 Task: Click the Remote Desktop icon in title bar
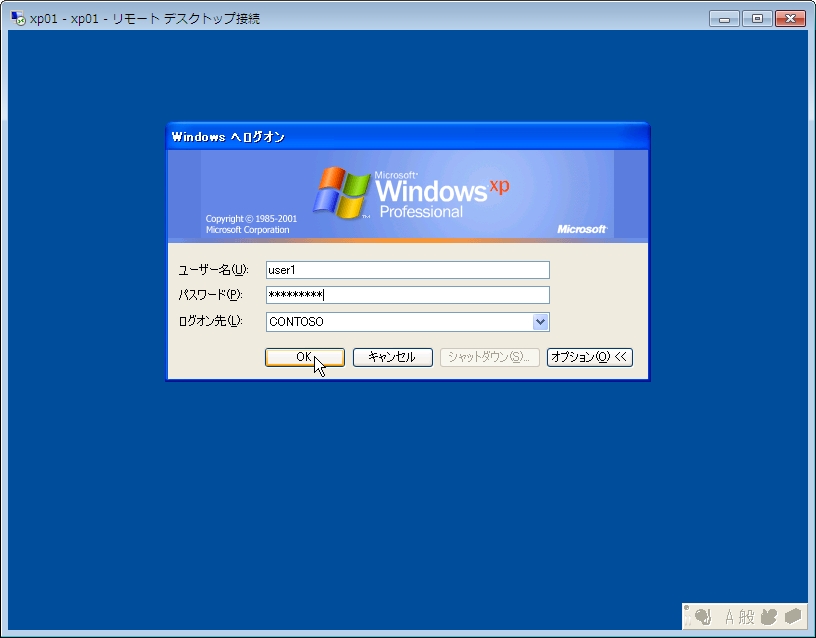pyautogui.click(x=18, y=19)
